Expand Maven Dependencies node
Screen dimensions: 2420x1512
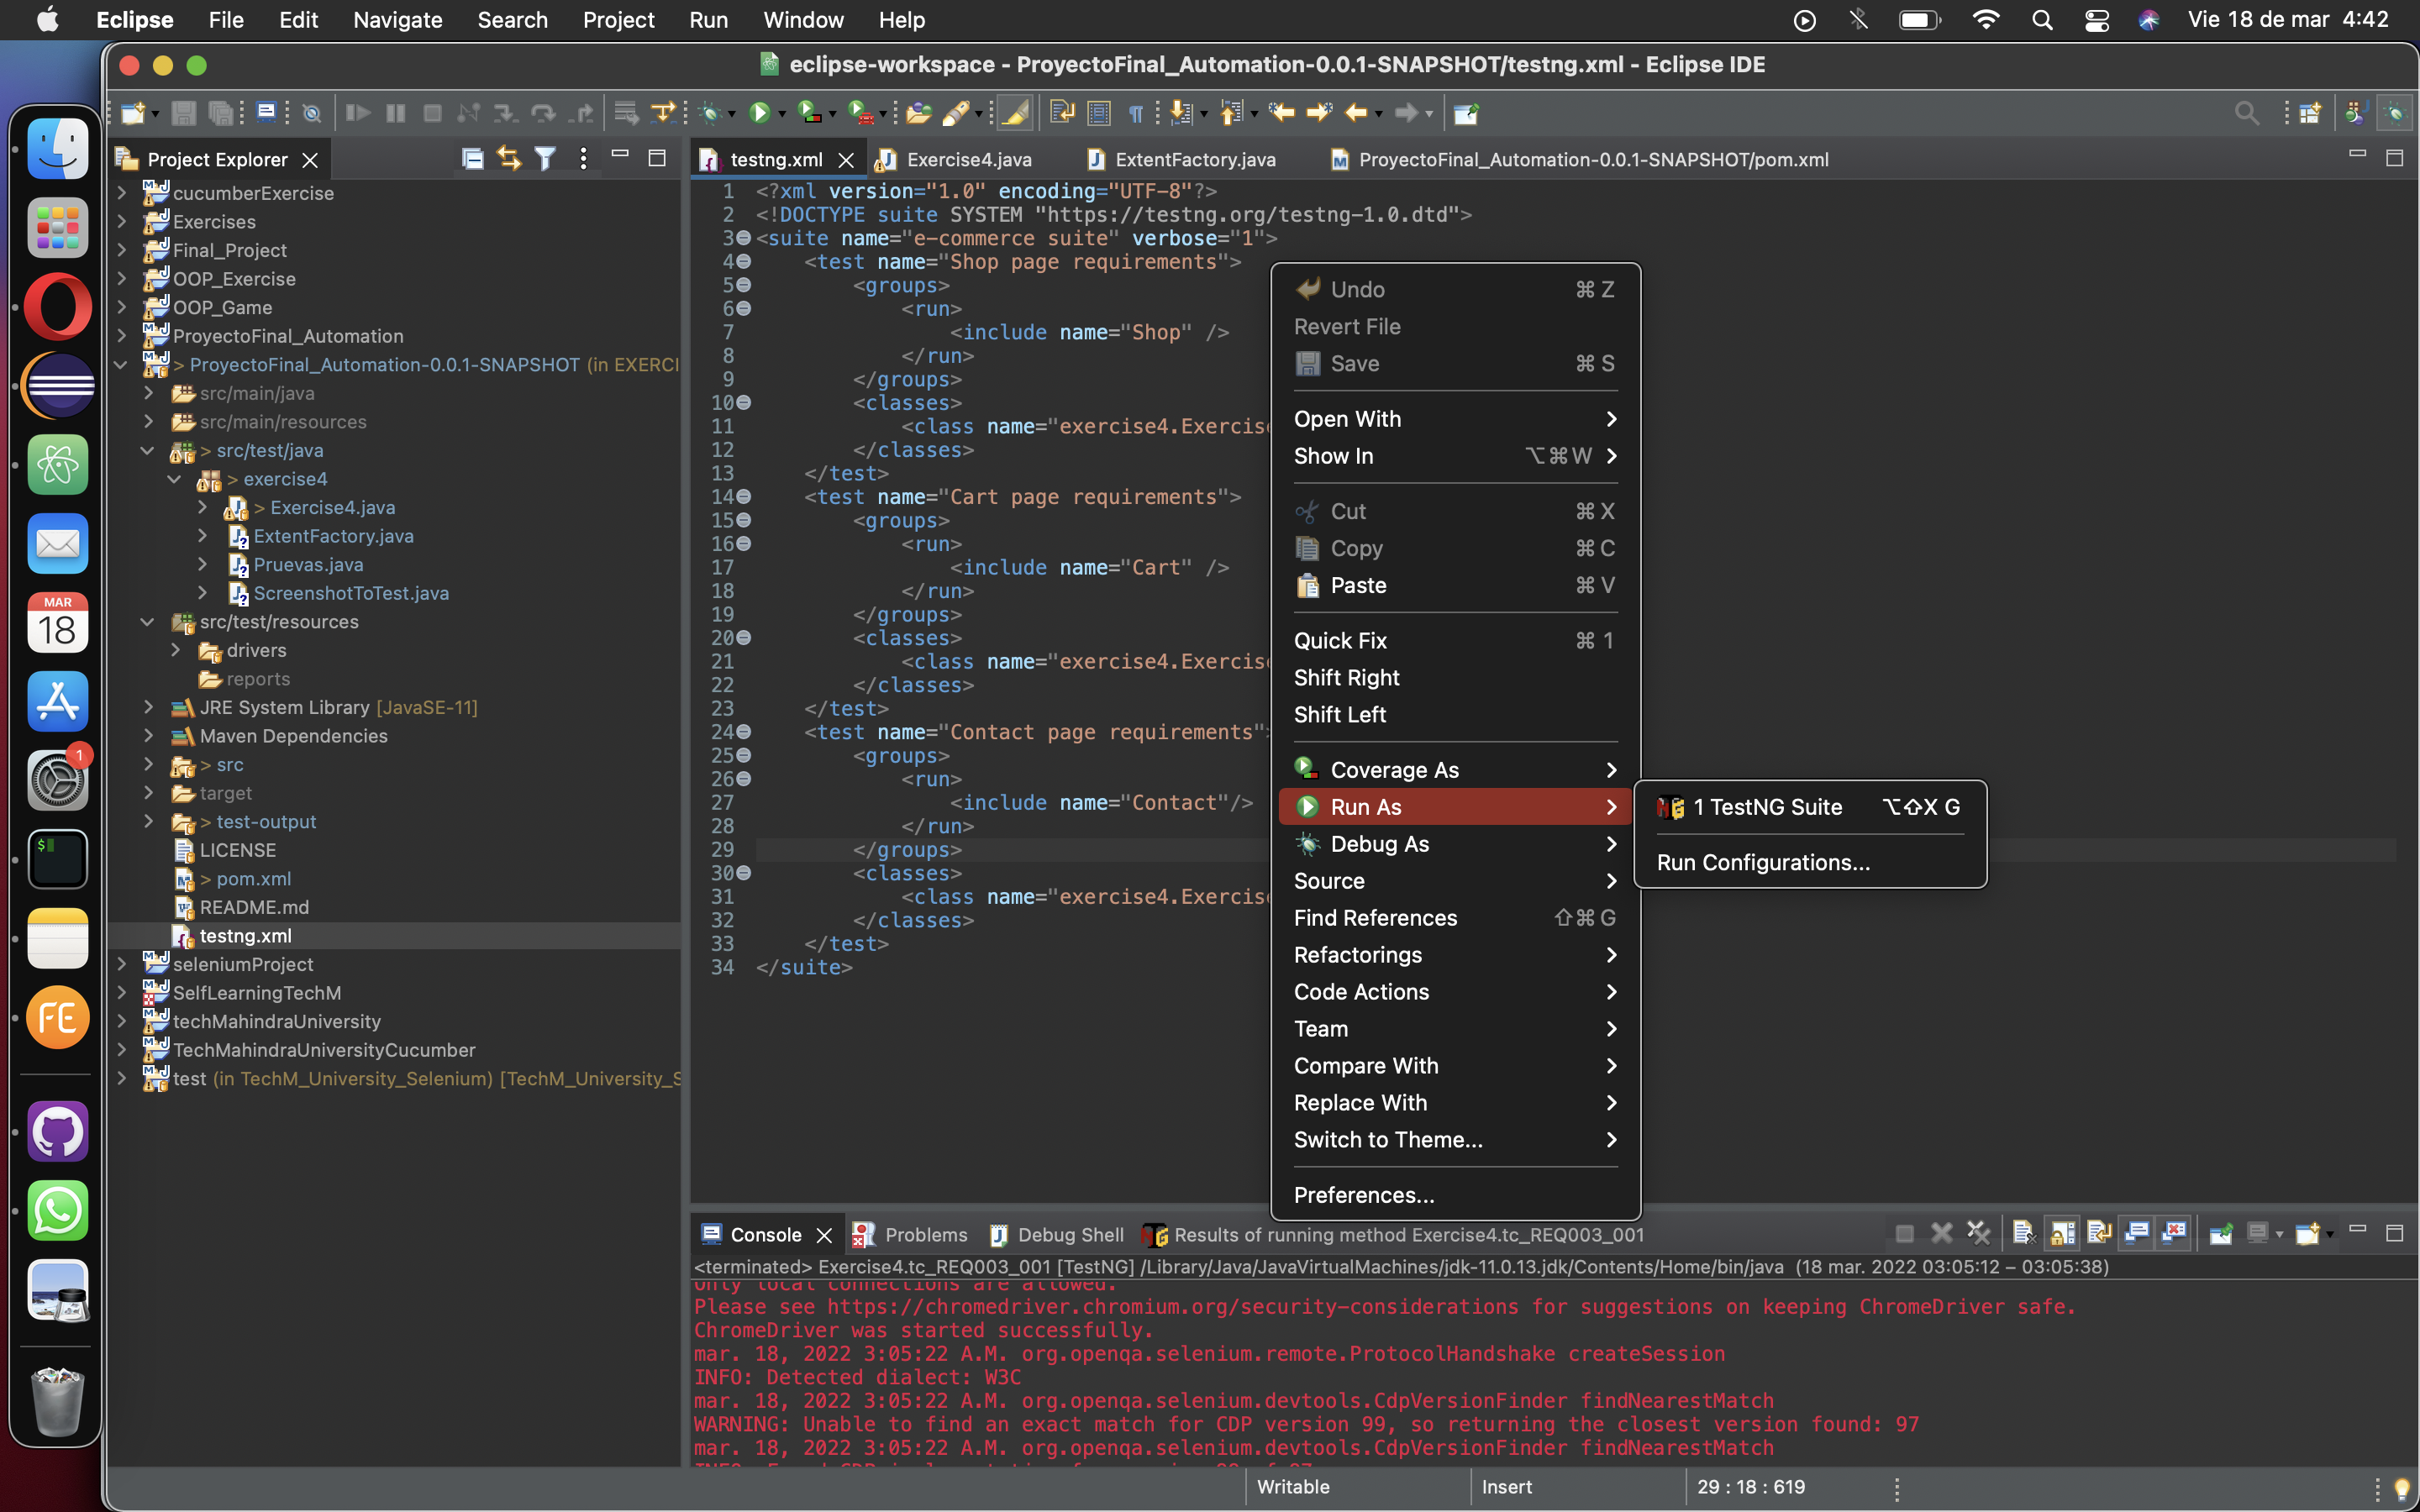148,735
